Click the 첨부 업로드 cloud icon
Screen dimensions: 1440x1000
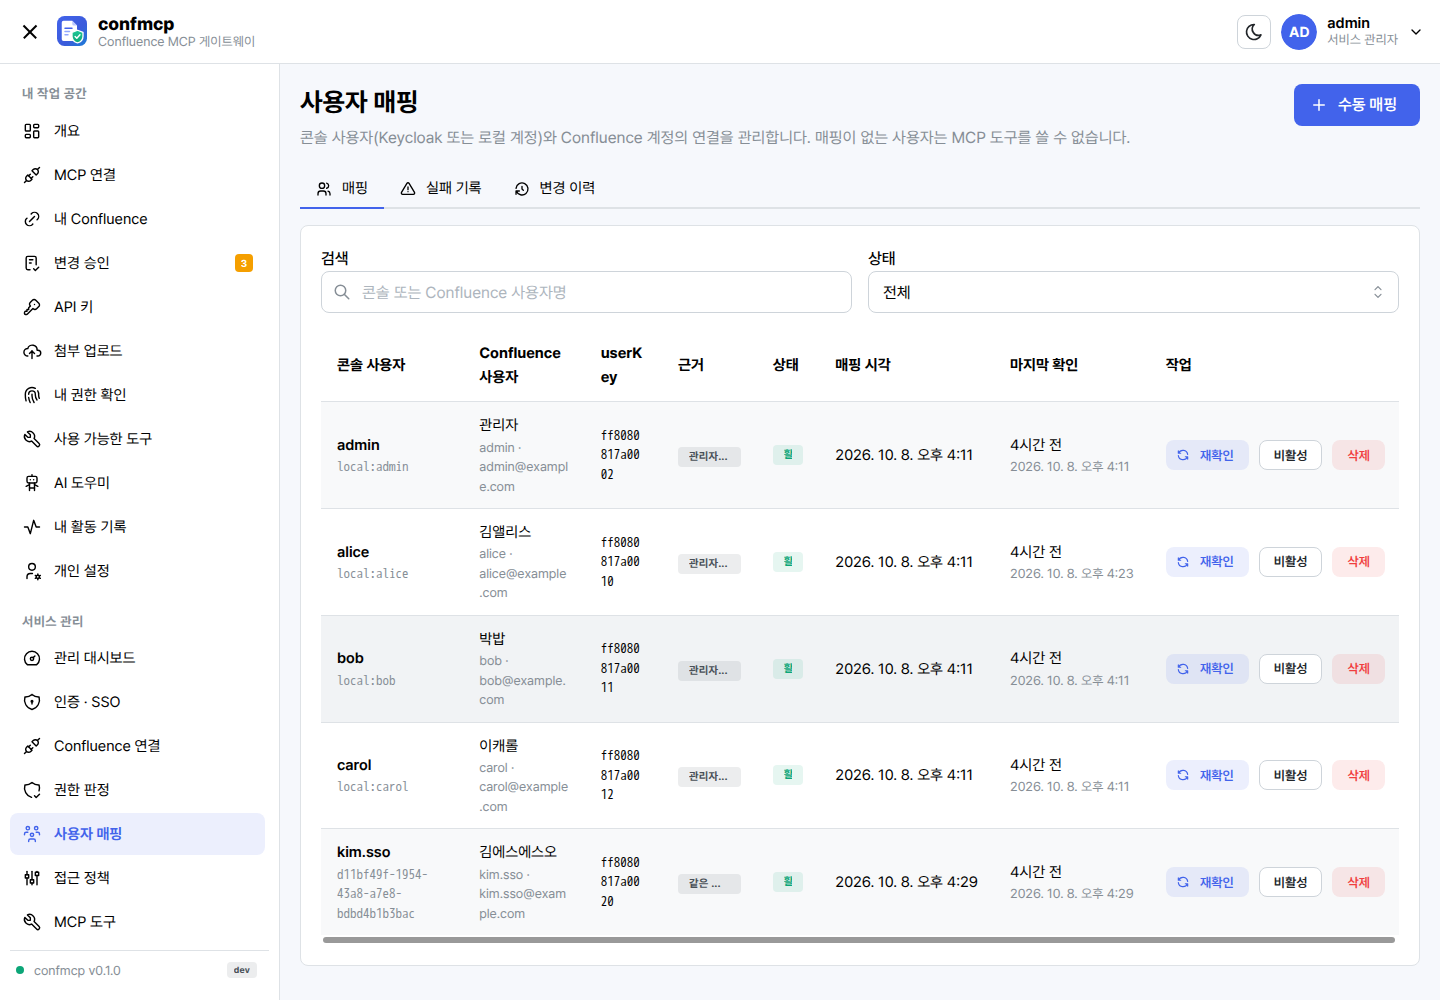pos(32,351)
